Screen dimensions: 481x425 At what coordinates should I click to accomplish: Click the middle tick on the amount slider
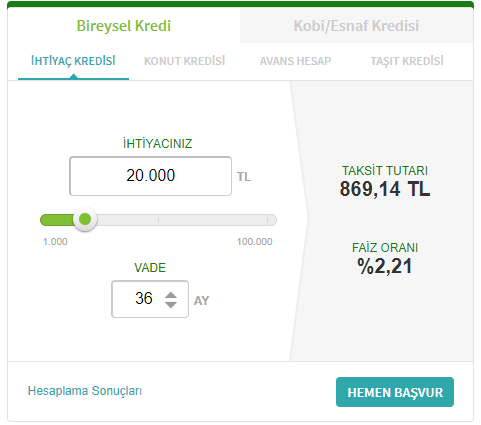[x=158, y=220]
